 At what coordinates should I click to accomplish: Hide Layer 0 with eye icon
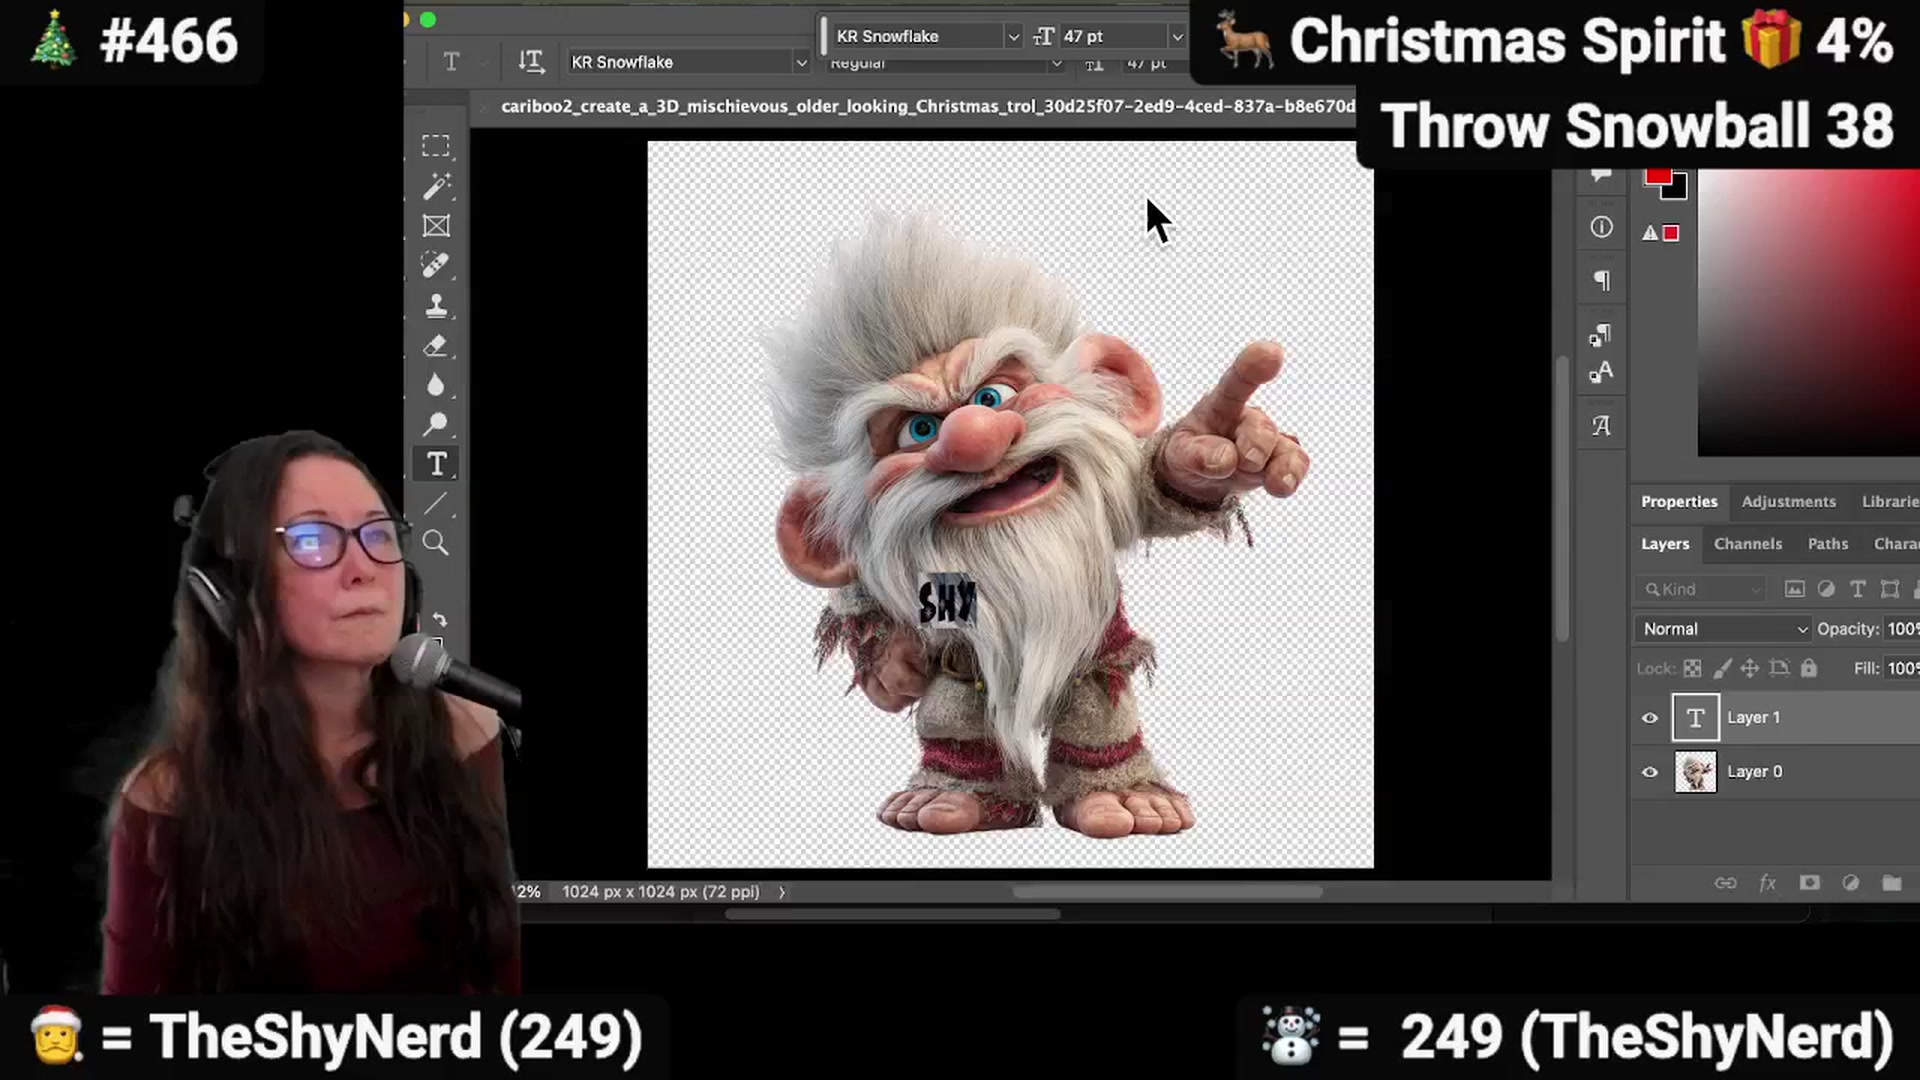click(x=1650, y=772)
